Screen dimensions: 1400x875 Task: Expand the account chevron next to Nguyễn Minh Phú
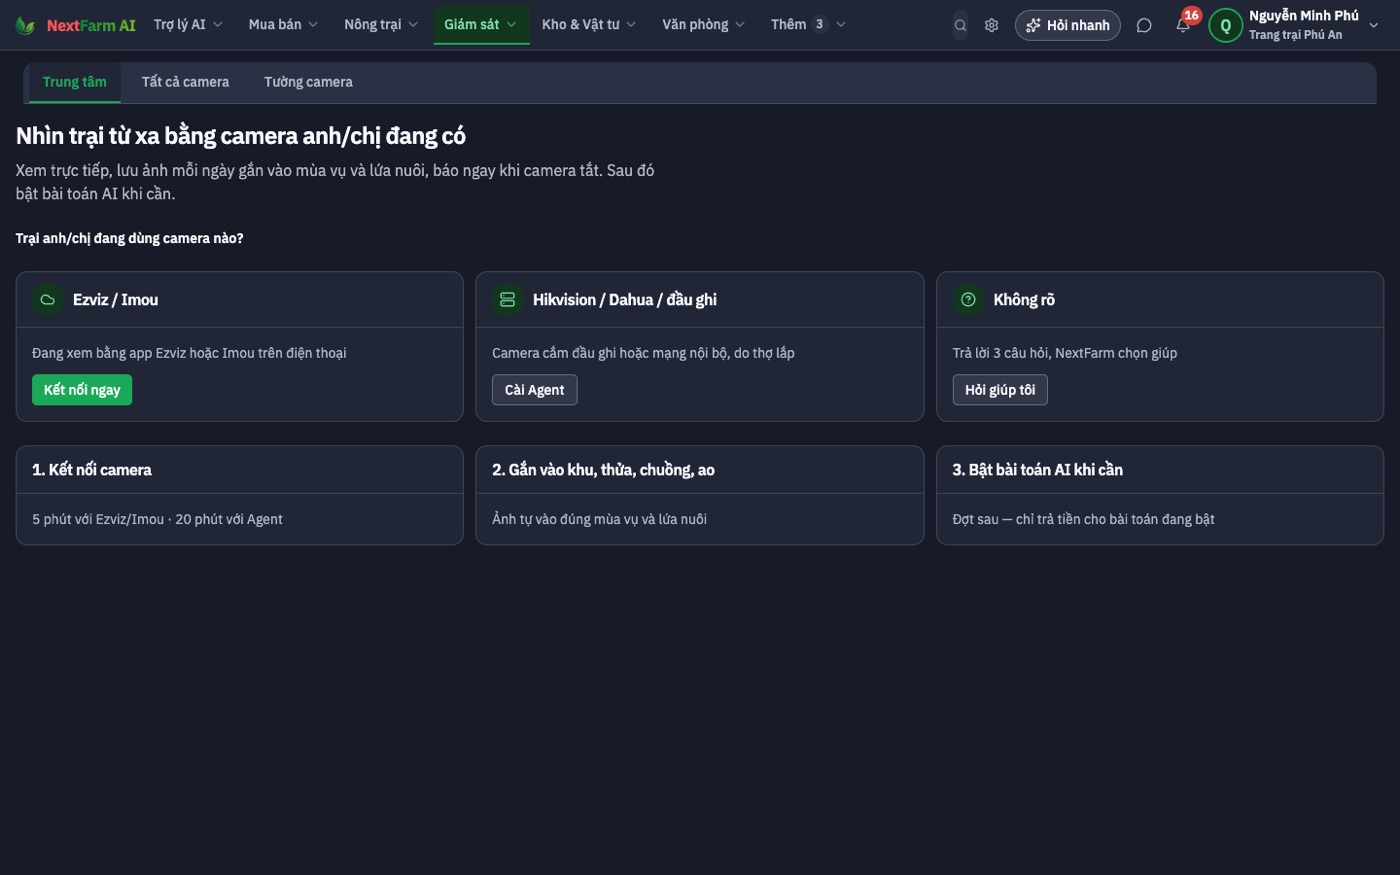point(1373,25)
